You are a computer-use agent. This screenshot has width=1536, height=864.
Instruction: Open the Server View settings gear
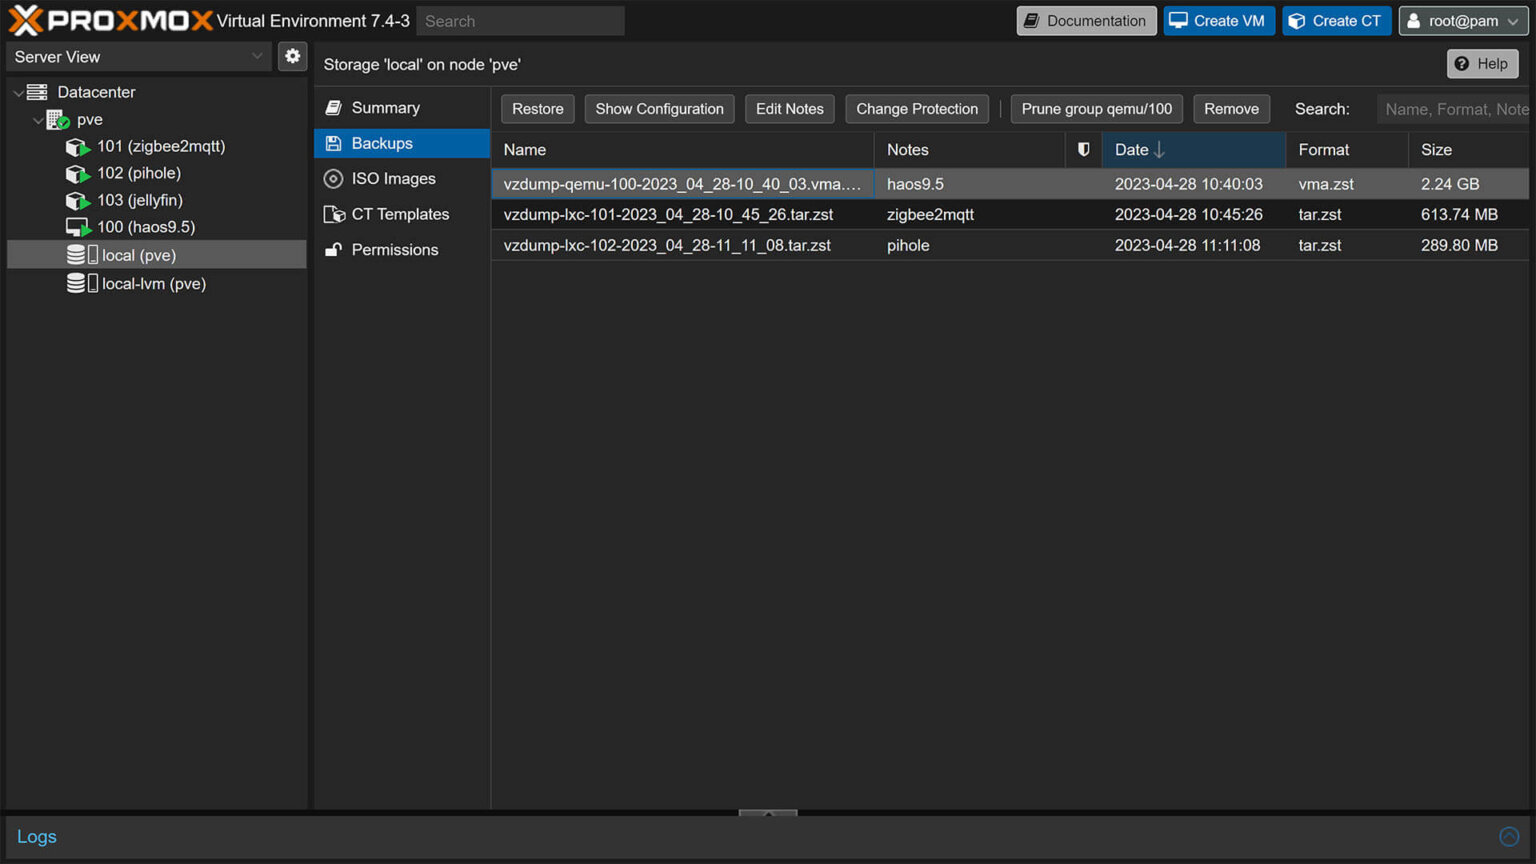pos(292,56)
